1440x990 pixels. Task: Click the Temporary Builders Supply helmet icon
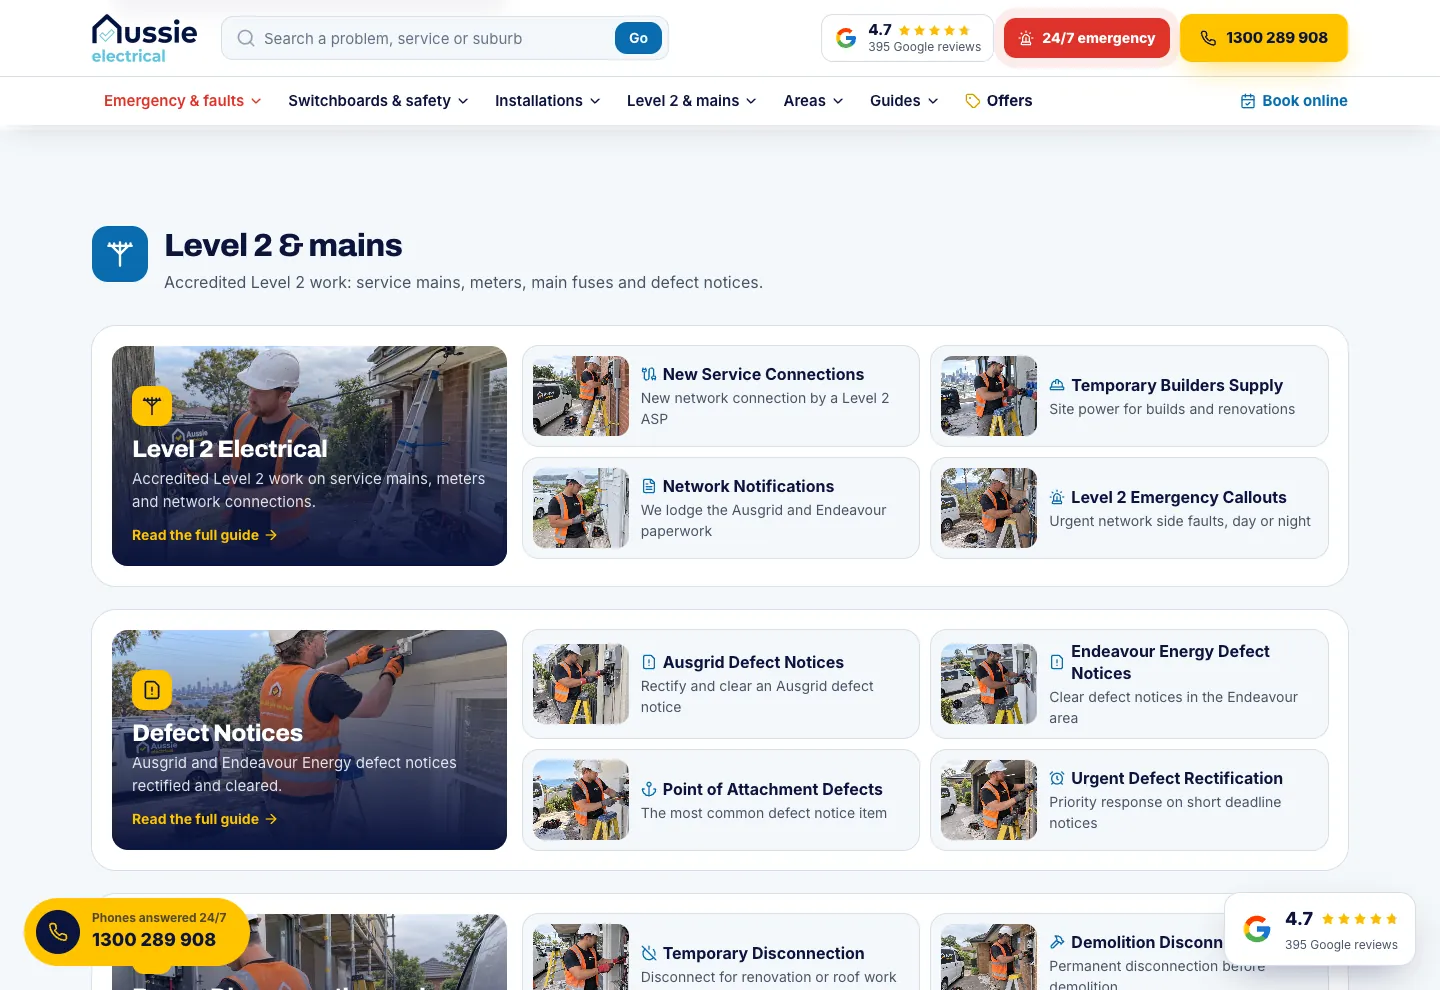tap(1057, 385)
